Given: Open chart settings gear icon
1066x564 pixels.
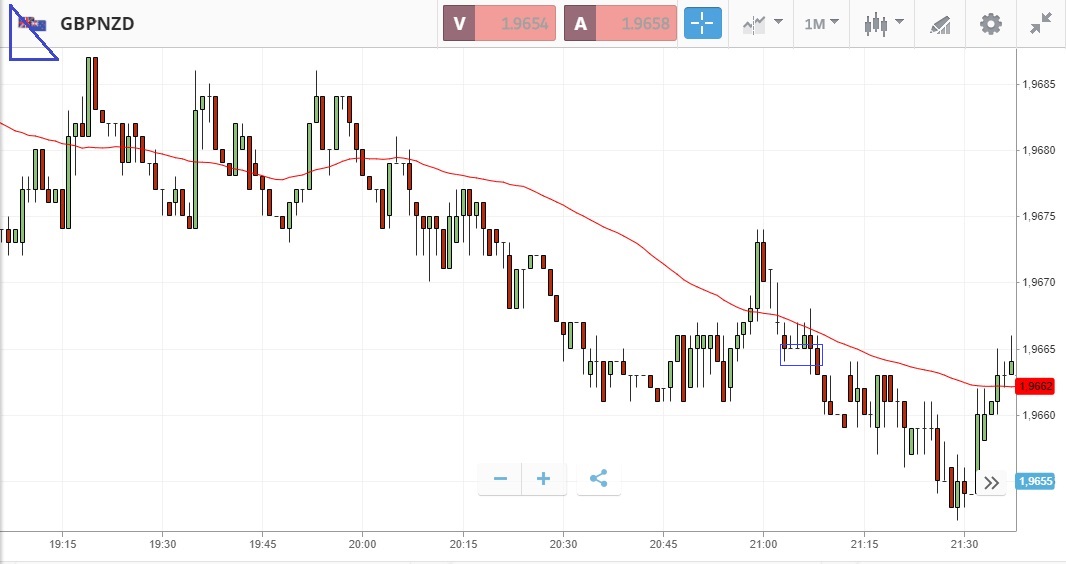Looking at the screenshot, I should click(x=990, y=24).
